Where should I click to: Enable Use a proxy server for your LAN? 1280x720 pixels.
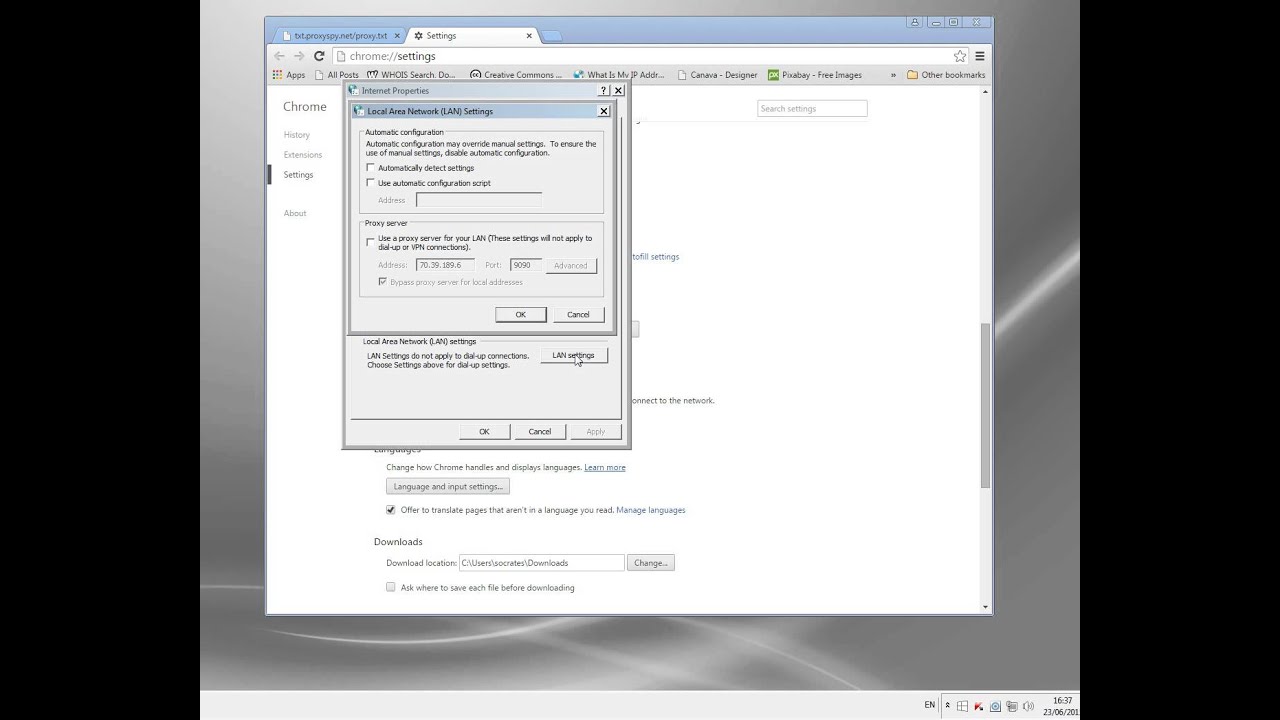pyautogui.click(x=370, y=241)
